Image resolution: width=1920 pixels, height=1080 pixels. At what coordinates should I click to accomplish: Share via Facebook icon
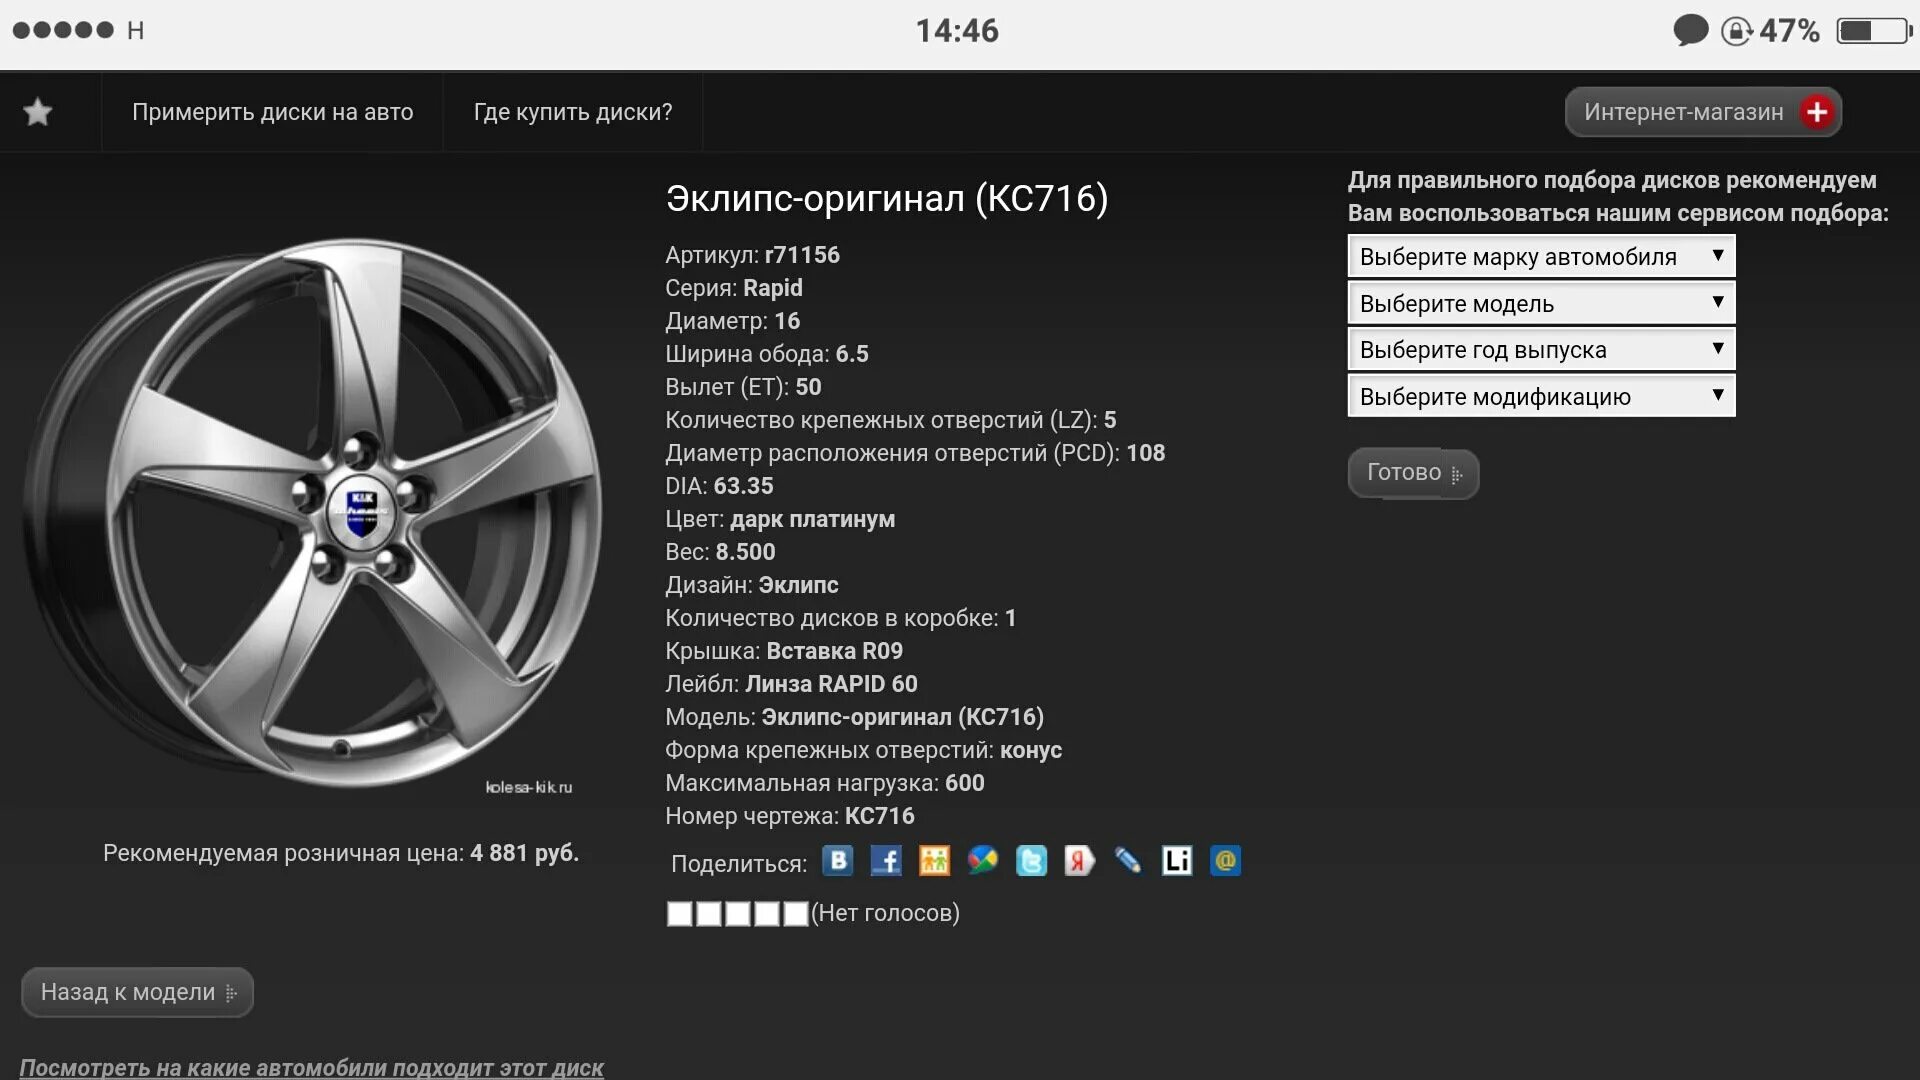pyautogui.click(x=886, y=861)
